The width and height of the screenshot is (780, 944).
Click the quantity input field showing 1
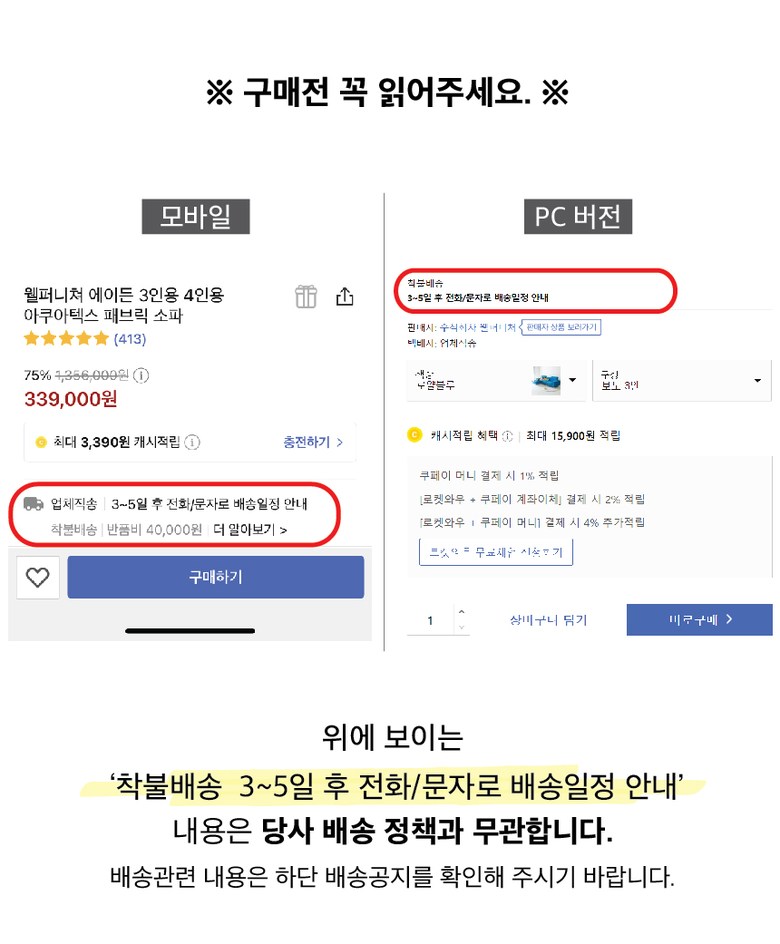(x=431, y=620)
